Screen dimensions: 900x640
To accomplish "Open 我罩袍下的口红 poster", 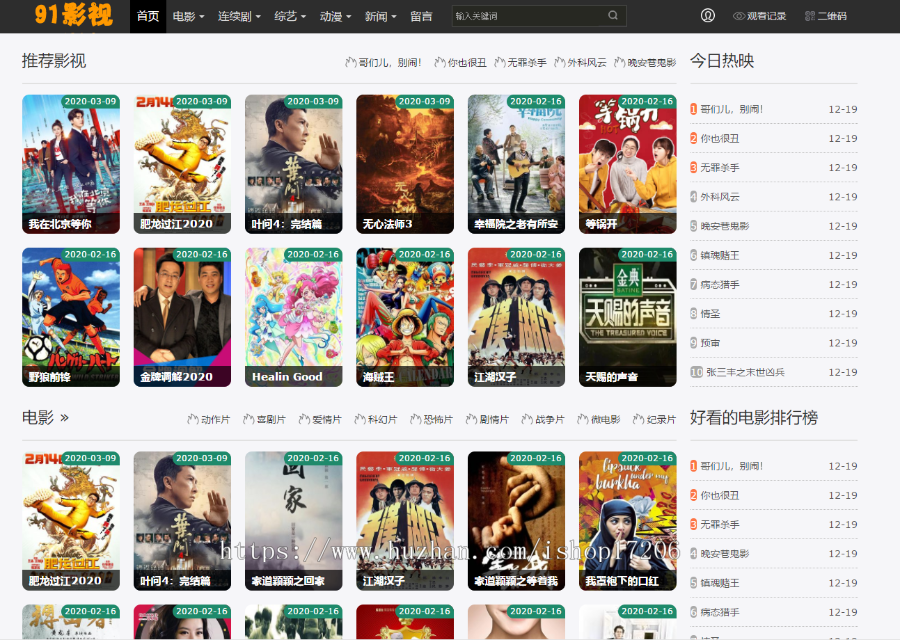I will [627, 521].
